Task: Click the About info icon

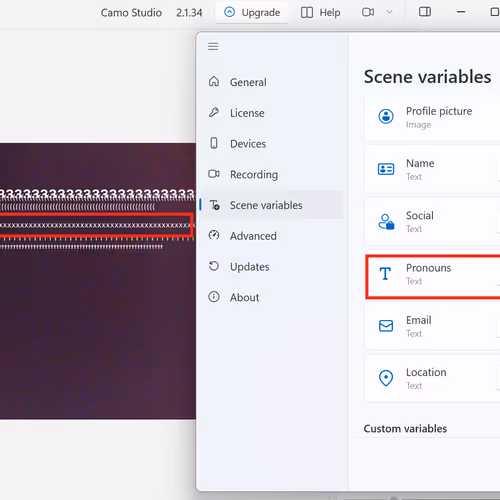Action: pyautogui.click(x=214, y=297)
